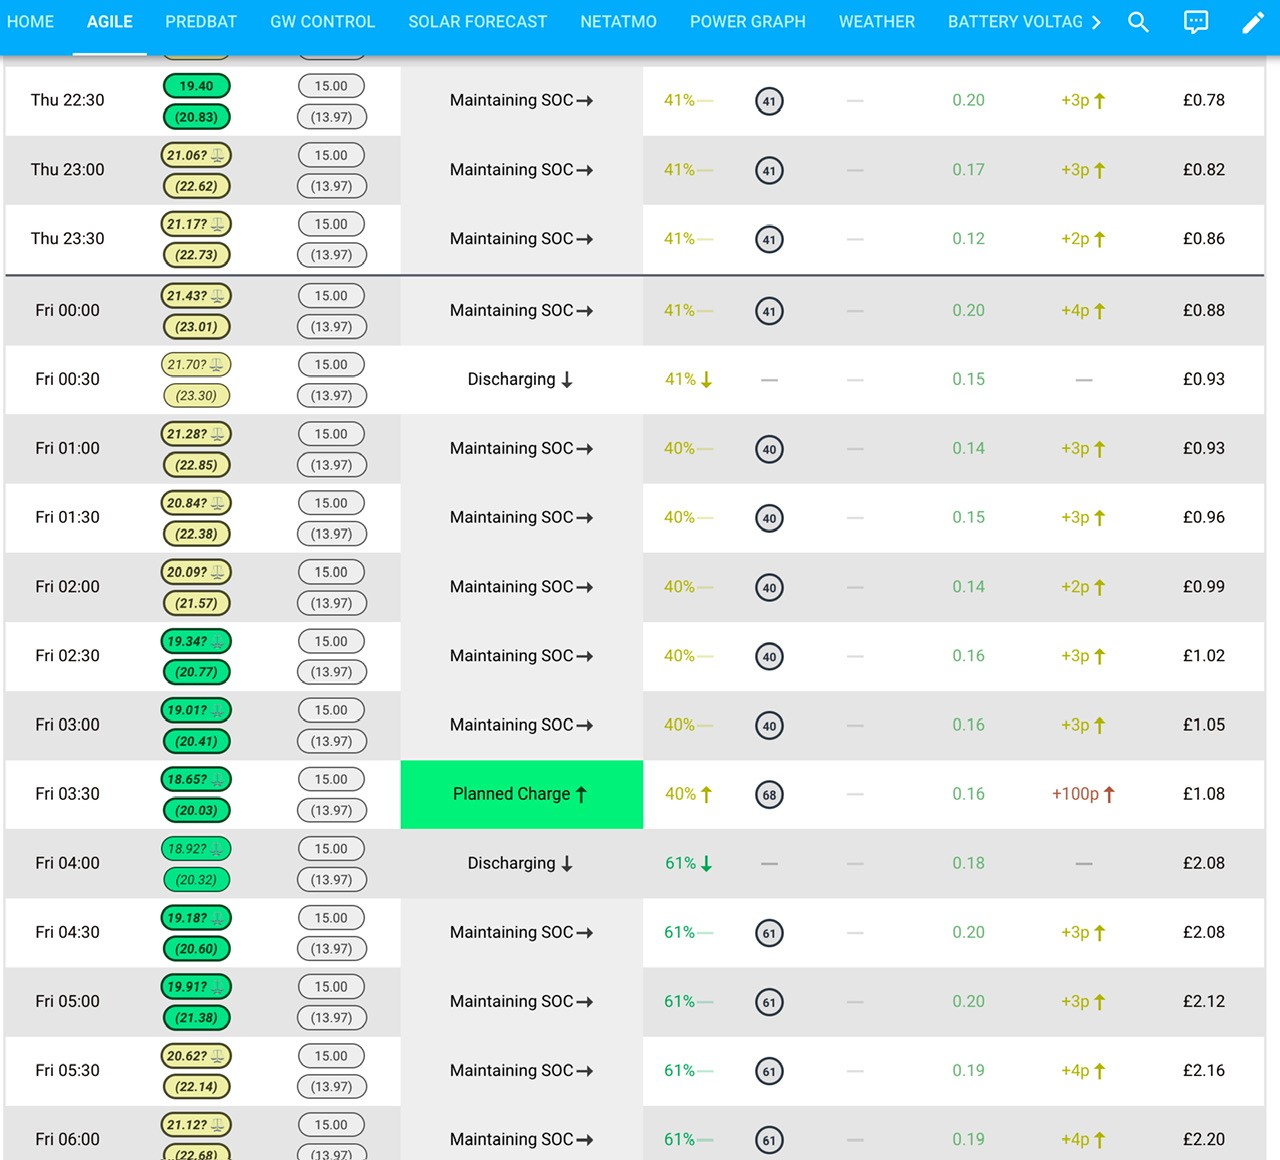Open the assist chat icon

point(1195,22)
